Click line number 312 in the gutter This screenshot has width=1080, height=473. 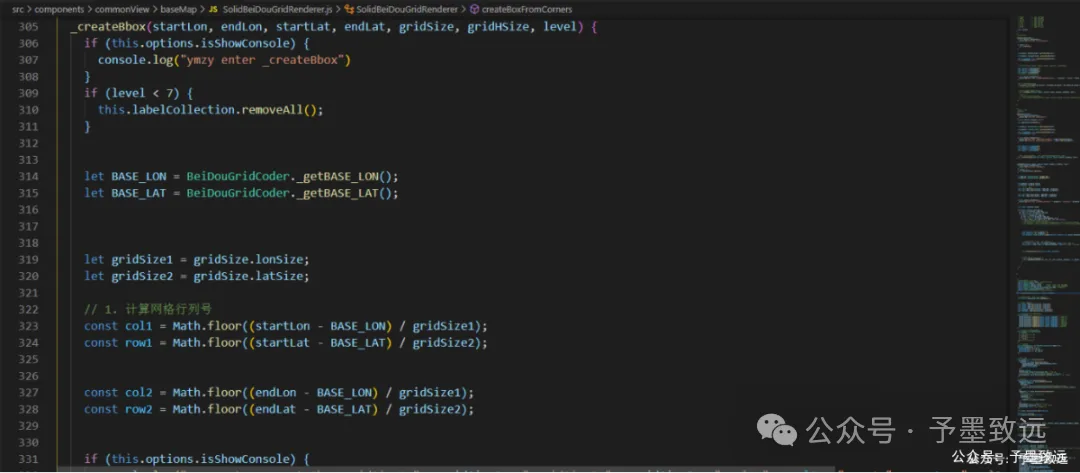coord(28,143)
